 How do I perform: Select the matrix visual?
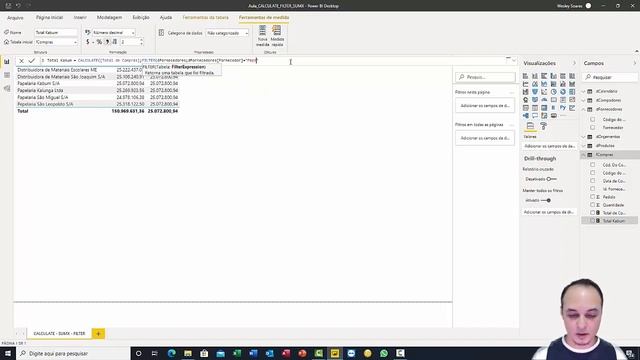tap(544, 108)
